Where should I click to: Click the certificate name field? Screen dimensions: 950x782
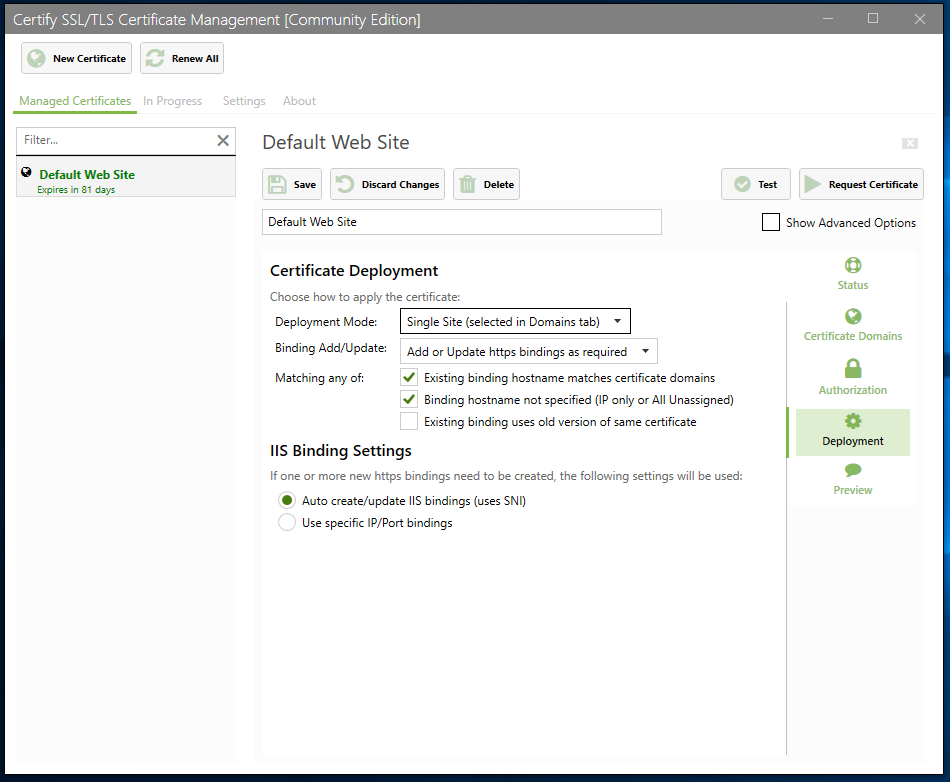coord(462,222)
